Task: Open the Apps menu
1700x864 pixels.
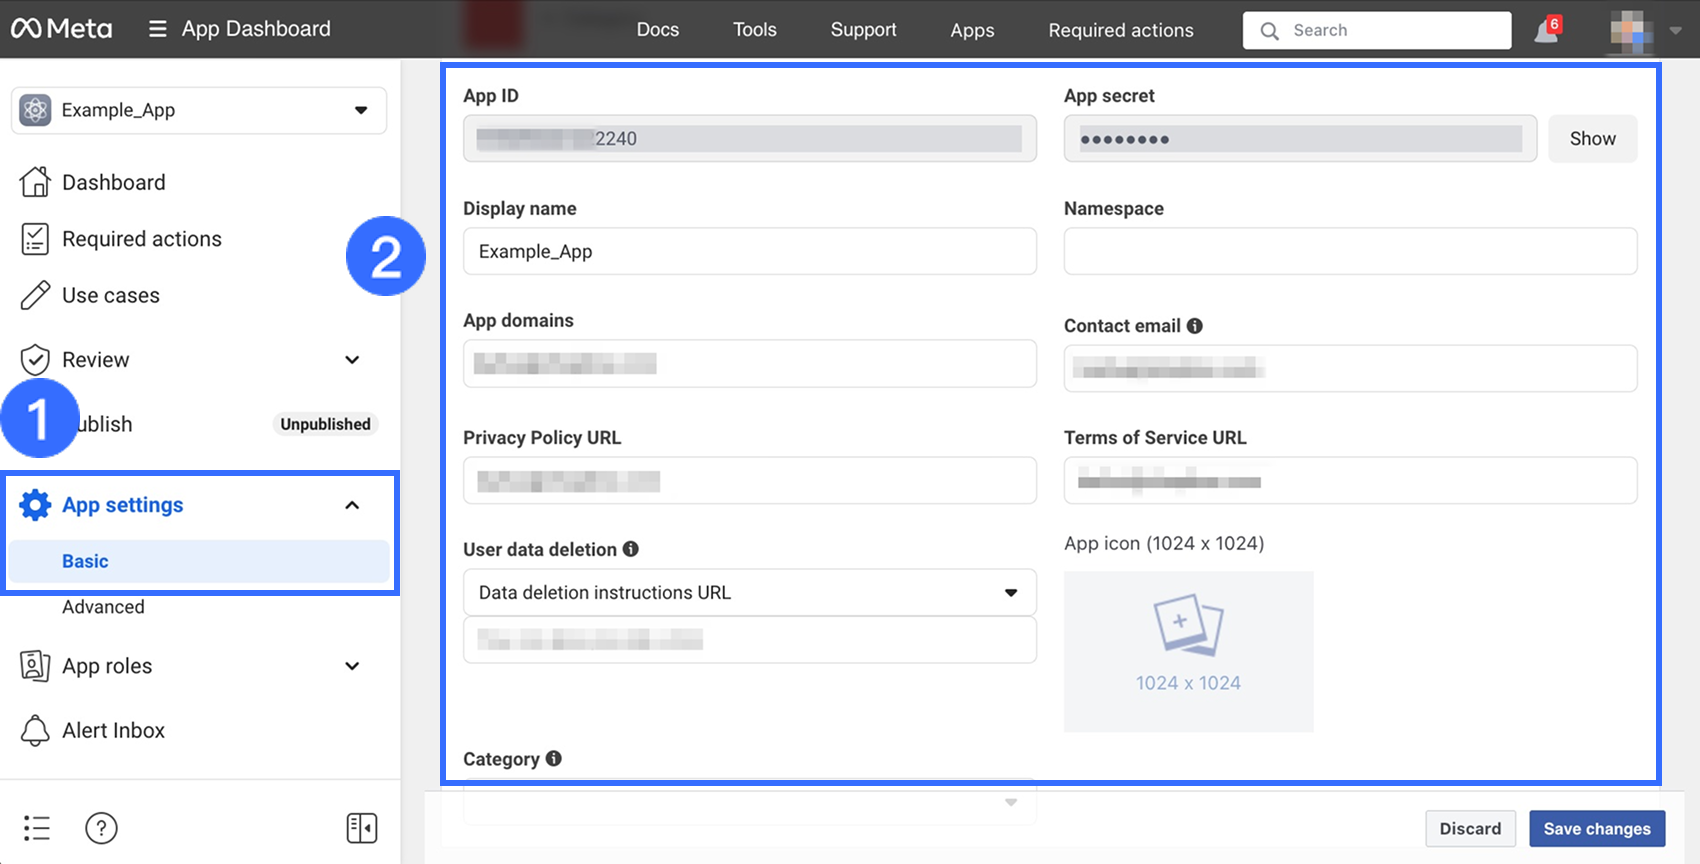Action: point(972,30)
